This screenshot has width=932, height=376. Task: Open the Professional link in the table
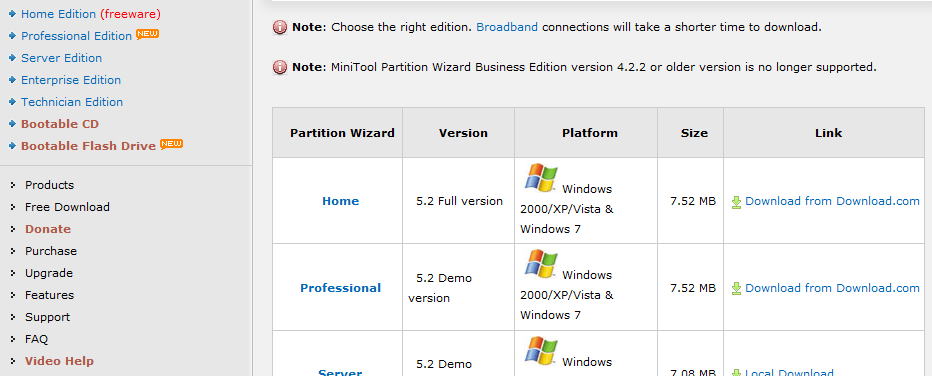tap(341, 288)
